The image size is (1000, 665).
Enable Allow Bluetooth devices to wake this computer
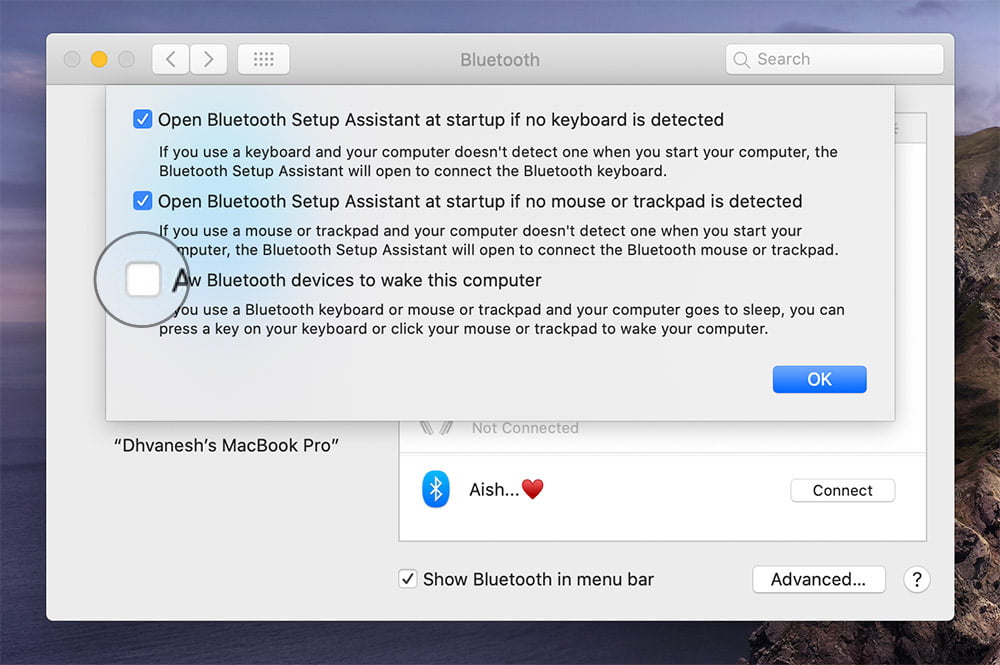(x=143, y=280)
